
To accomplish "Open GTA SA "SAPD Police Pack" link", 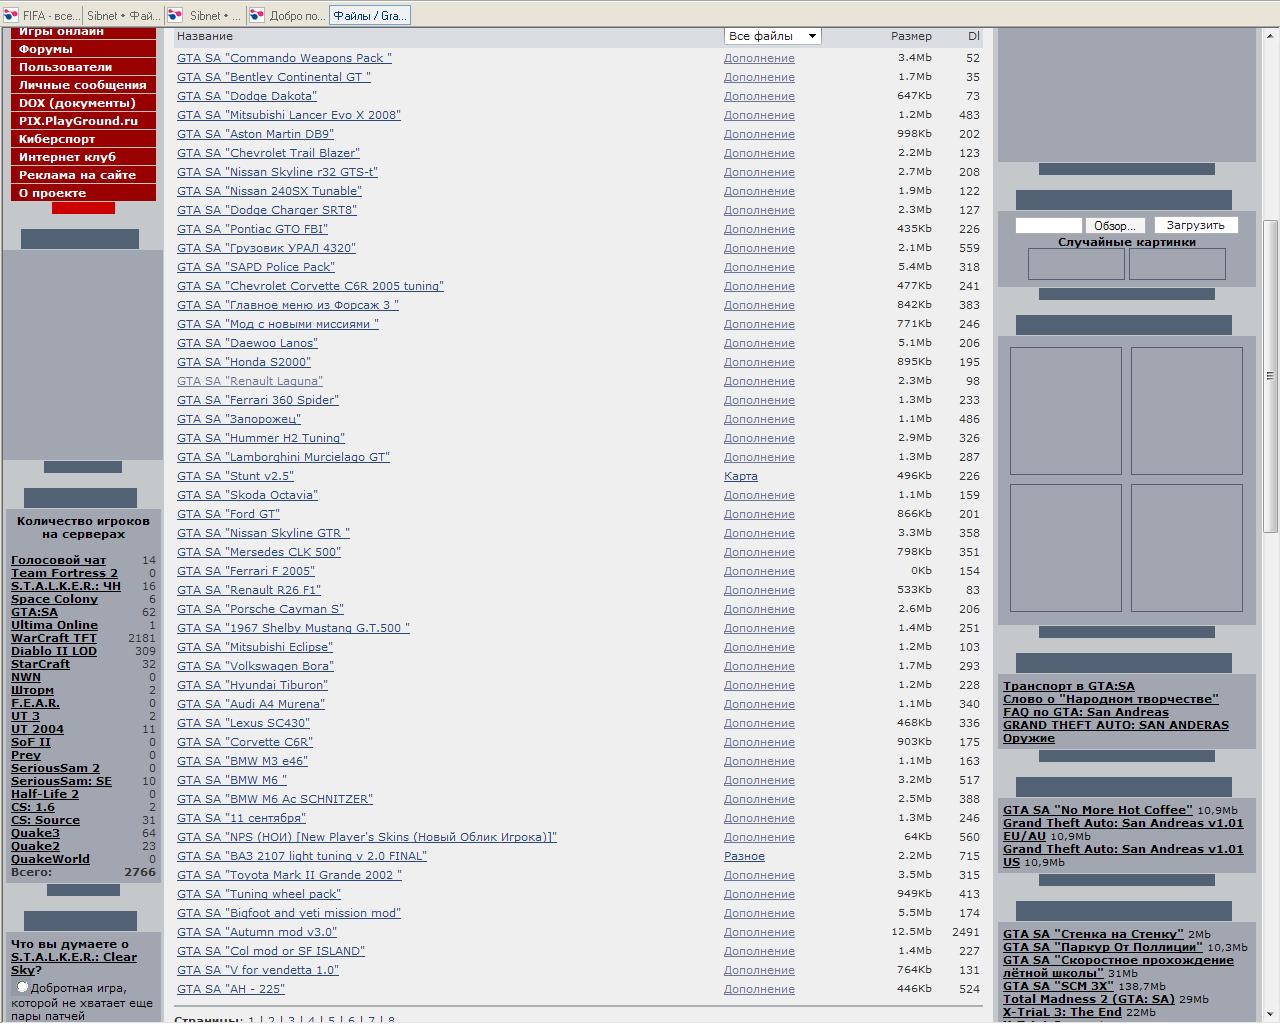I will pos(256,267).
